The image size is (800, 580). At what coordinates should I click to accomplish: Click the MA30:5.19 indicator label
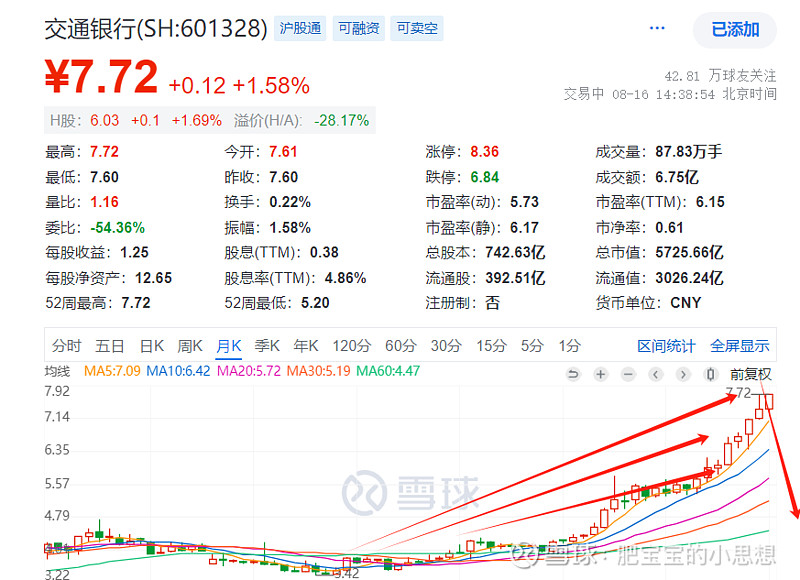coord(318,371)
